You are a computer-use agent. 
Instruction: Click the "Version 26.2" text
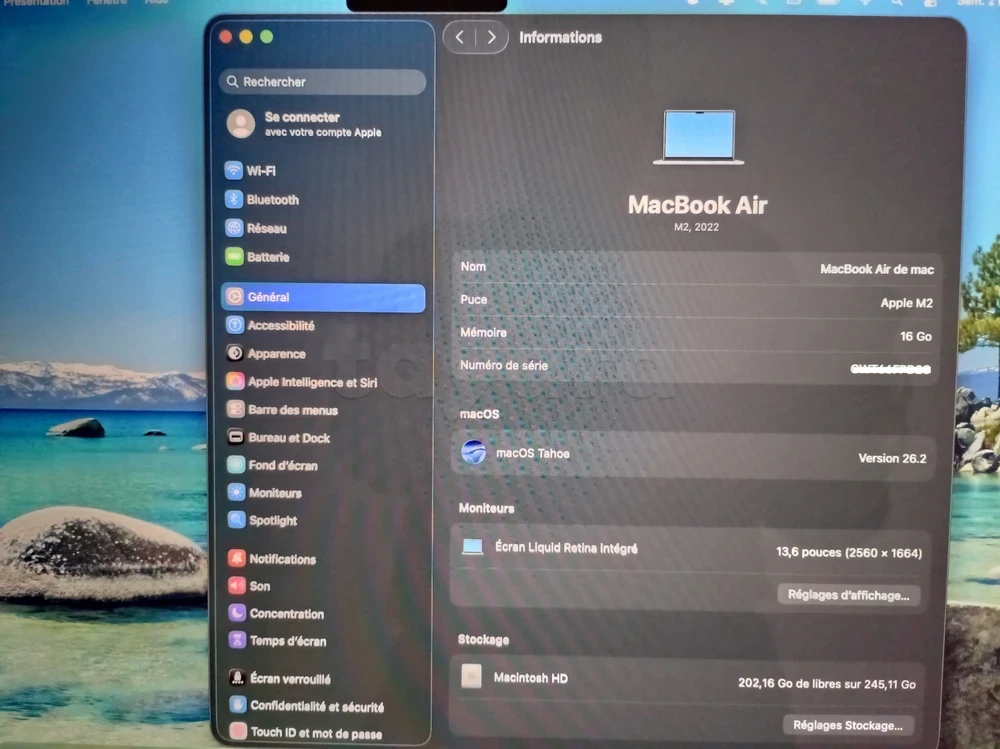(892, 458)
